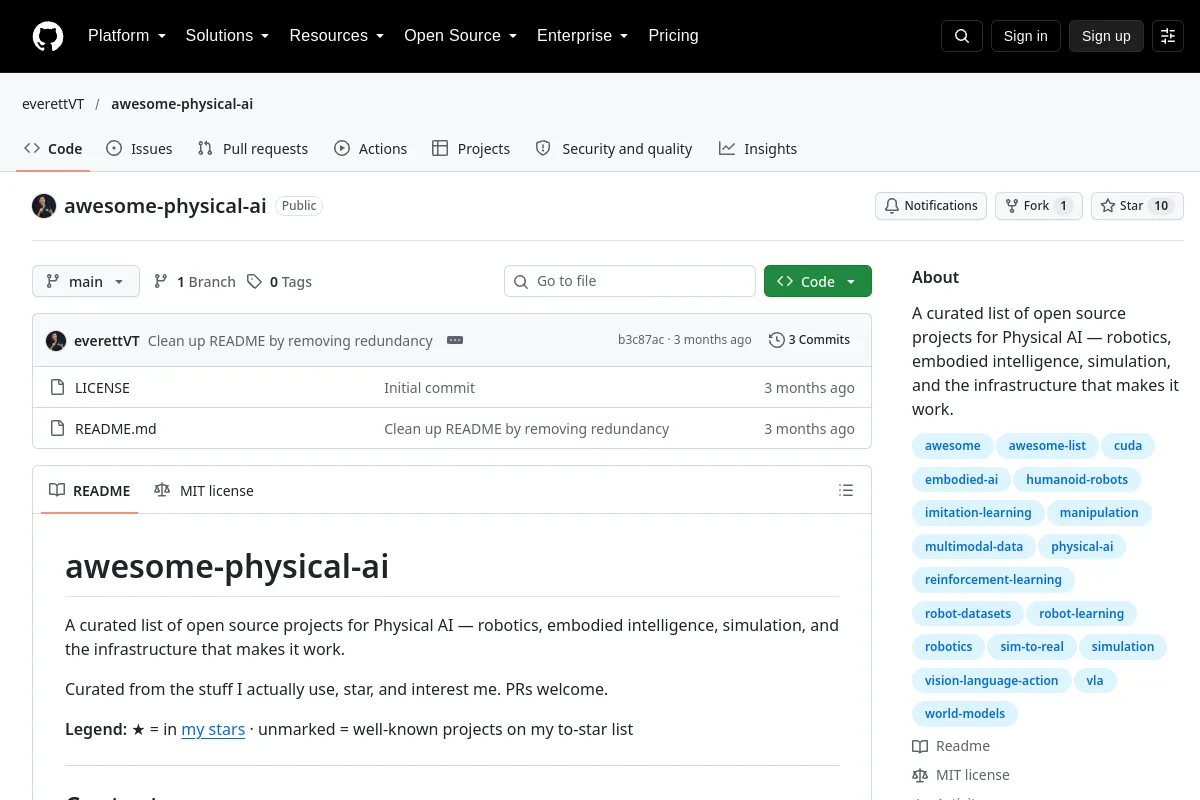Screen dimensions: 1200x800
Task: Switch to the Issues tab
Action: pyautogui.click(x=139, y=149)
